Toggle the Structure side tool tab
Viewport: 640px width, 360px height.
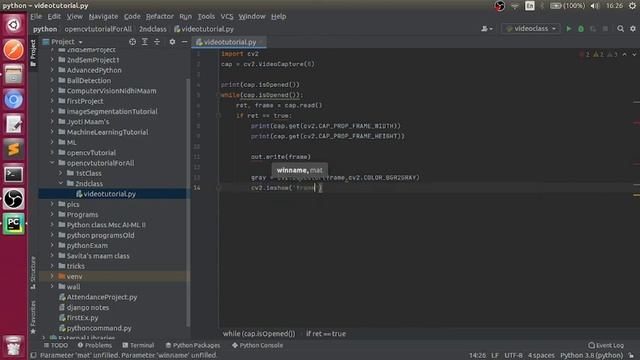[33, 273]
